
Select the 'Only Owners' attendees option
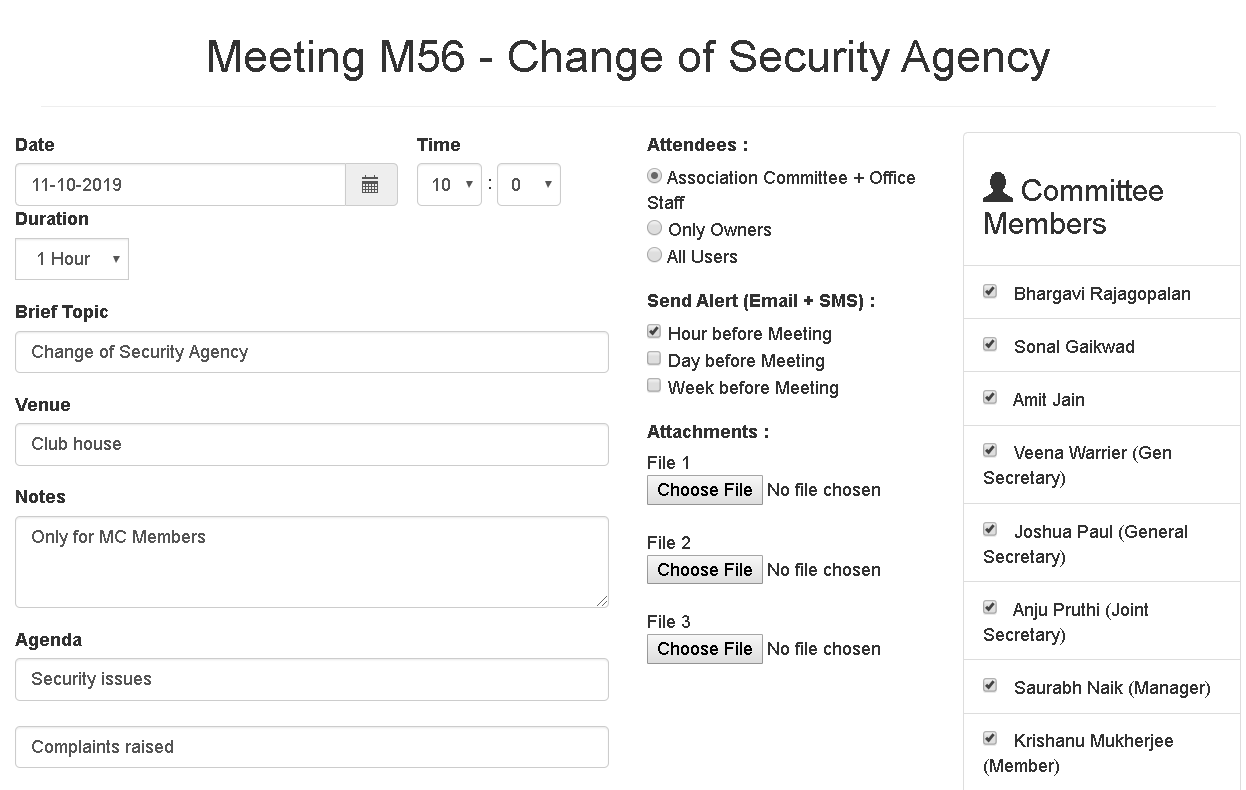point(654,228)
